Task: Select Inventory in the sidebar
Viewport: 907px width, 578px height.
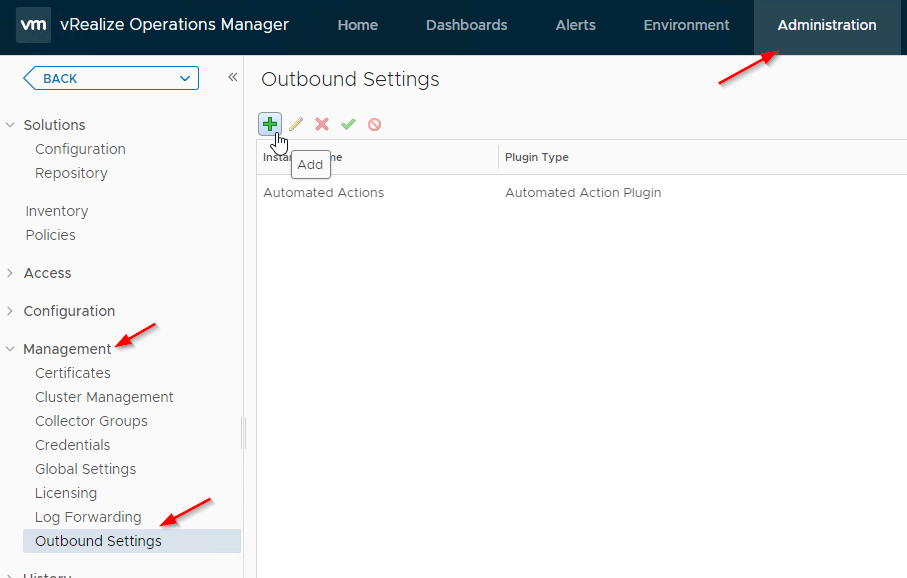Action: 57,211
